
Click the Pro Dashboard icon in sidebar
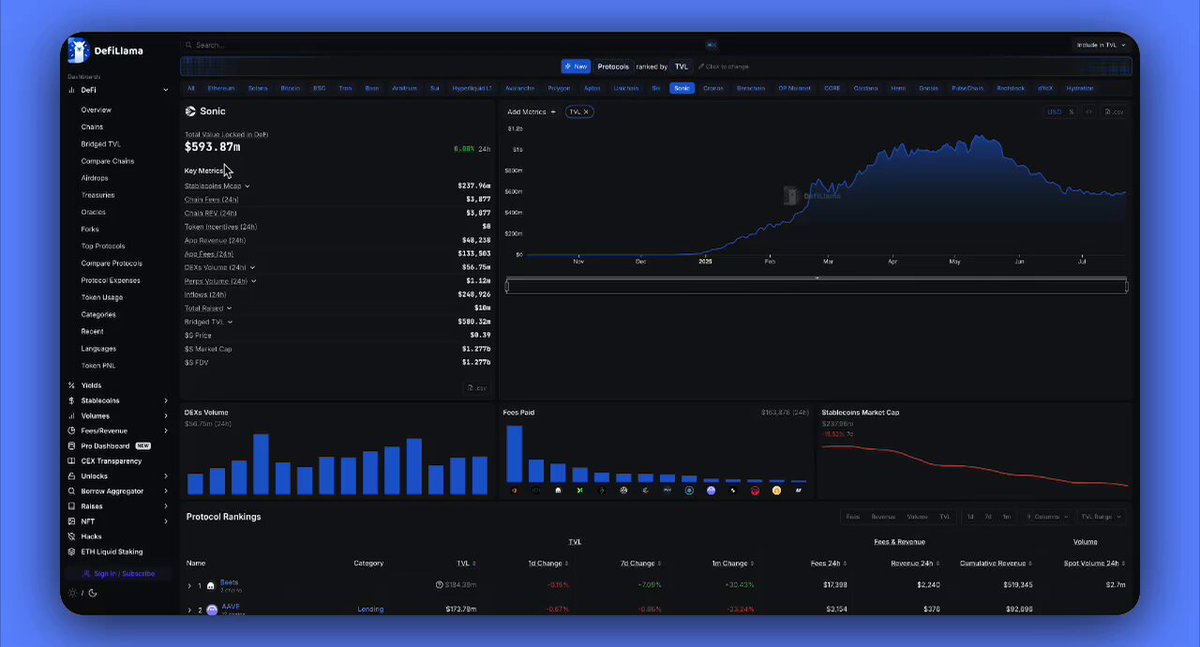coord(71,445)
